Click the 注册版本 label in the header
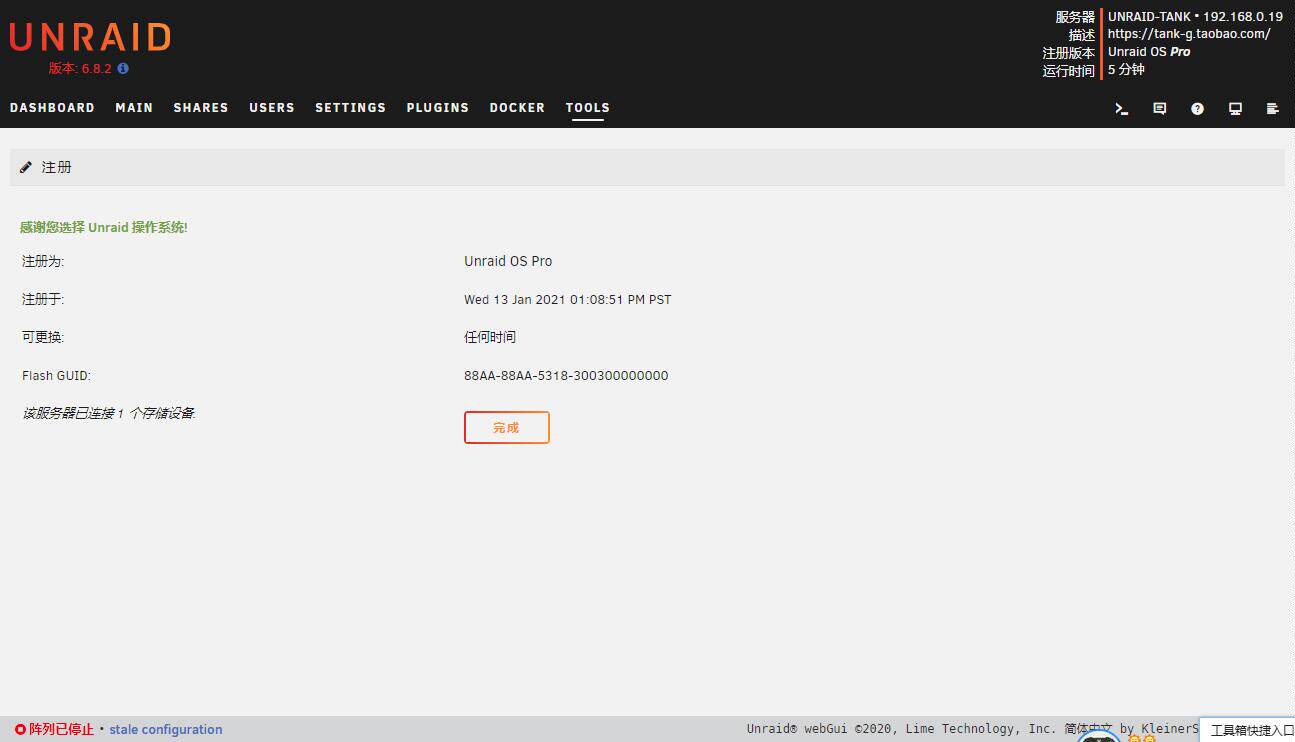The height and width of the screenshot is (742, 1295). tap(1069, 53)
